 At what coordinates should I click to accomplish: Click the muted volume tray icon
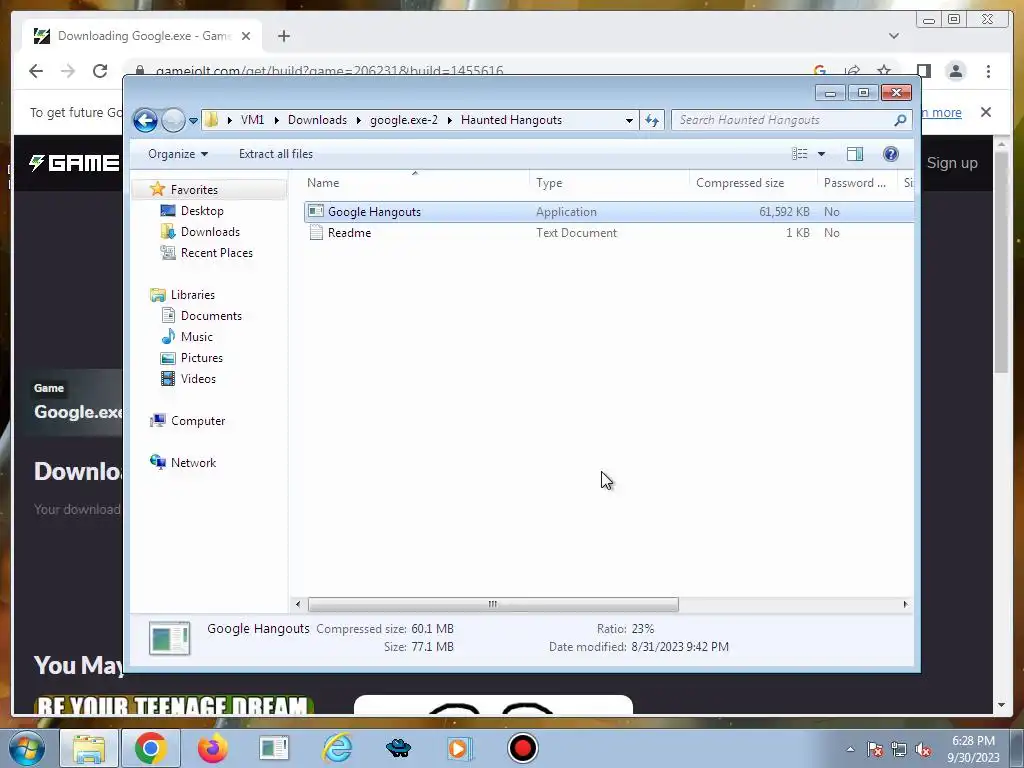[923, 750]
